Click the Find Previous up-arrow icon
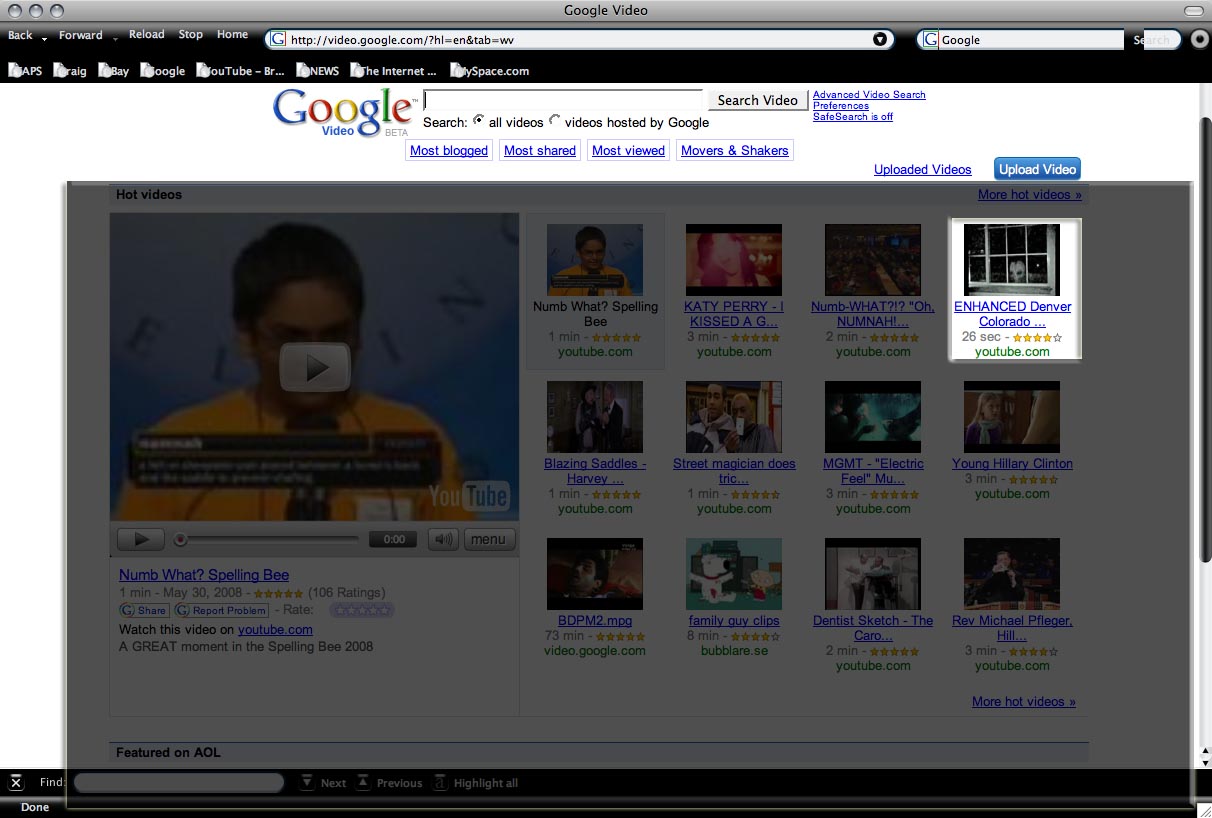The image size is (1212, 818). (x=364, y=783)
